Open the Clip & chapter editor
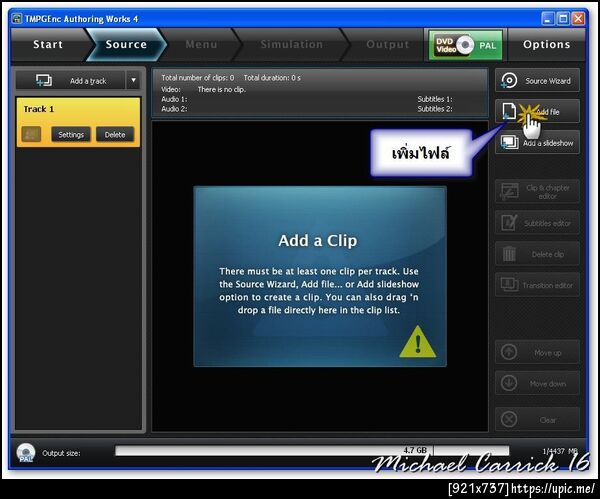 click(537, 191)
